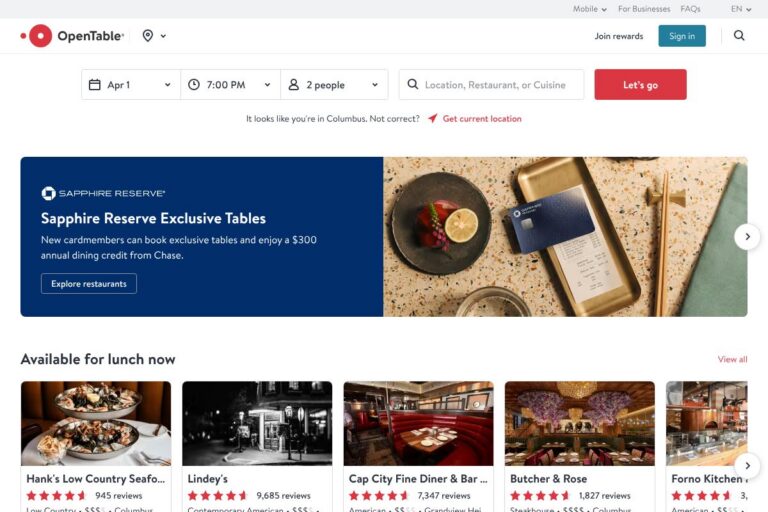768x512 pixels.
Task: Click the person icon for party size
Action: [294, 85]
